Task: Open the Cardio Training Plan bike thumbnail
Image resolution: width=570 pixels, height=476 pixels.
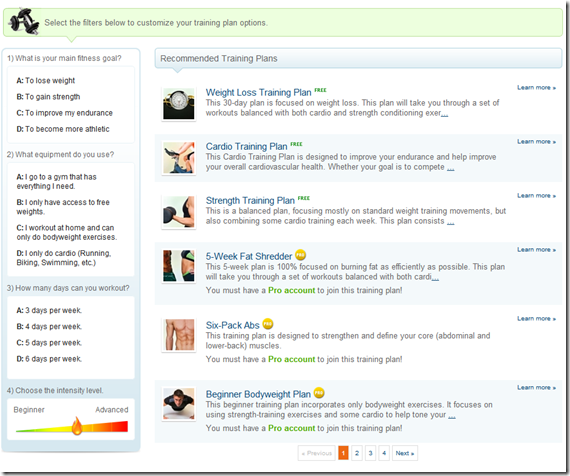Action: [x=178, y=158]
